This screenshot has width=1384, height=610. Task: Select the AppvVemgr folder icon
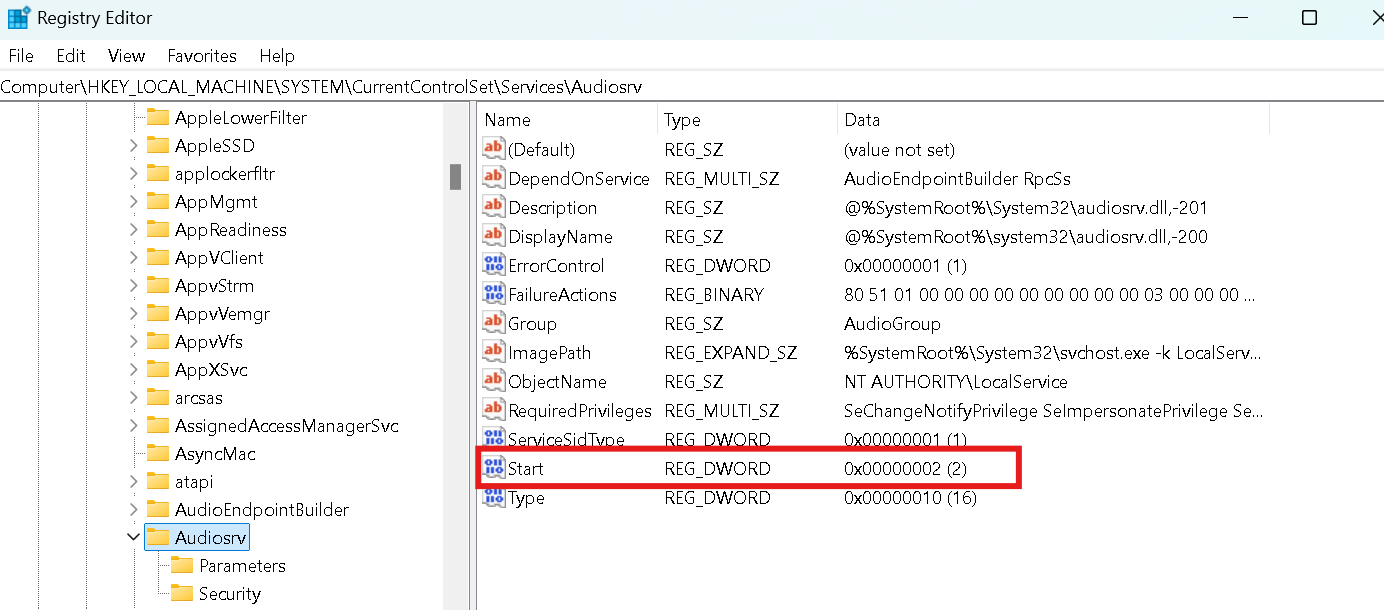[158, 313]
